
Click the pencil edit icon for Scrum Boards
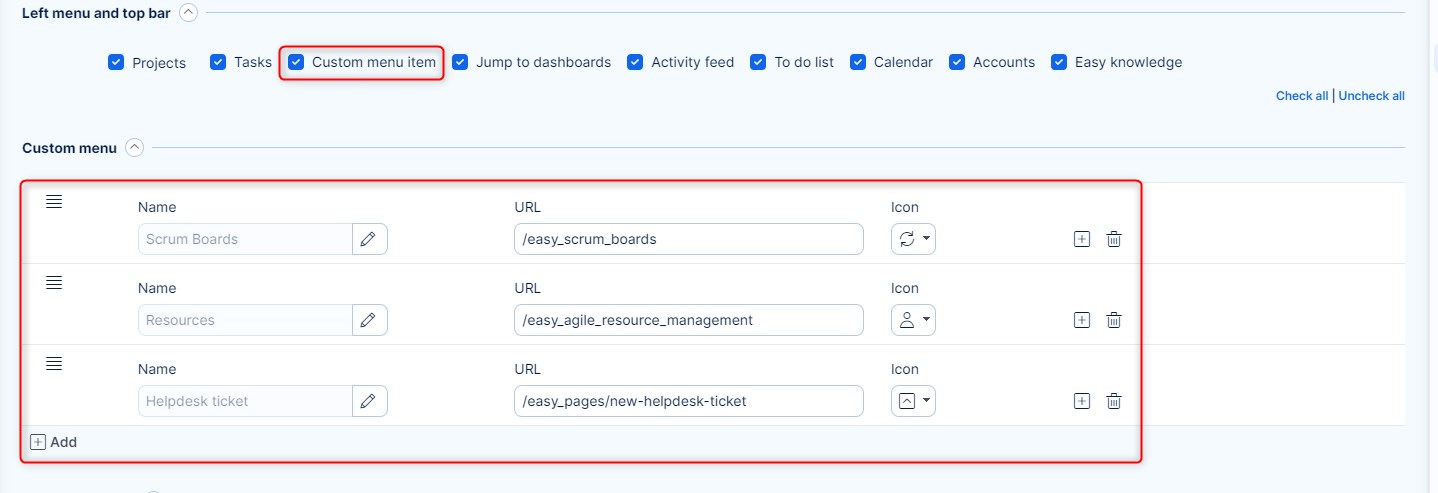tap(369, 239)
